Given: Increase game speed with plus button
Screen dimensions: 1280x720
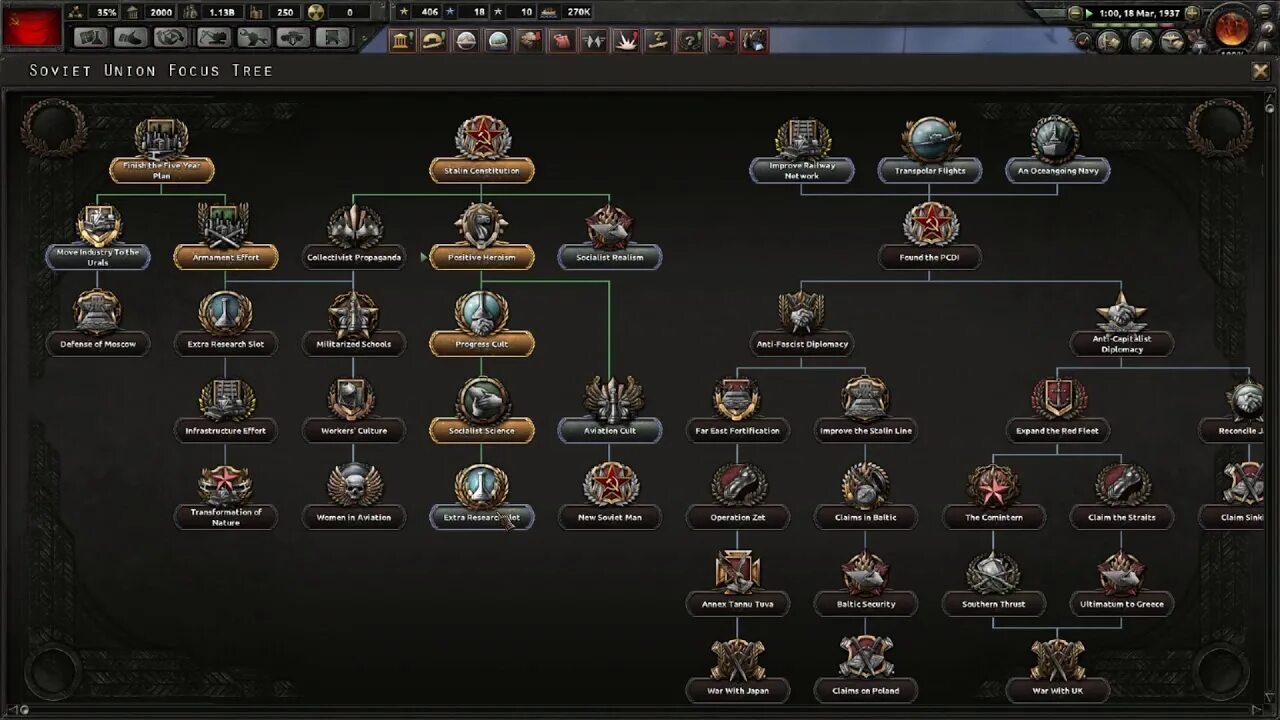Looking at the screenshot, I should (1192, 13).
